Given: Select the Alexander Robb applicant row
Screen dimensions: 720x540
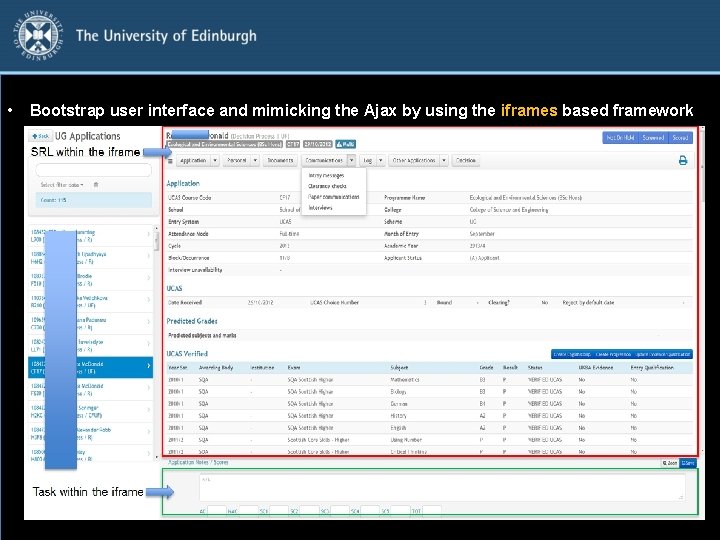Looking at the screenshot, I should [90, 433].
